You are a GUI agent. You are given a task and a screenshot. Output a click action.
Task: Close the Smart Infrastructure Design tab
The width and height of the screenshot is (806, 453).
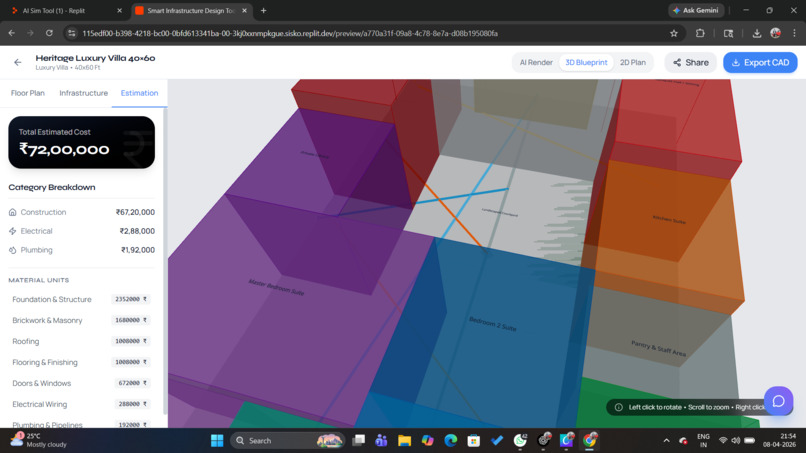tap(245, 10)
